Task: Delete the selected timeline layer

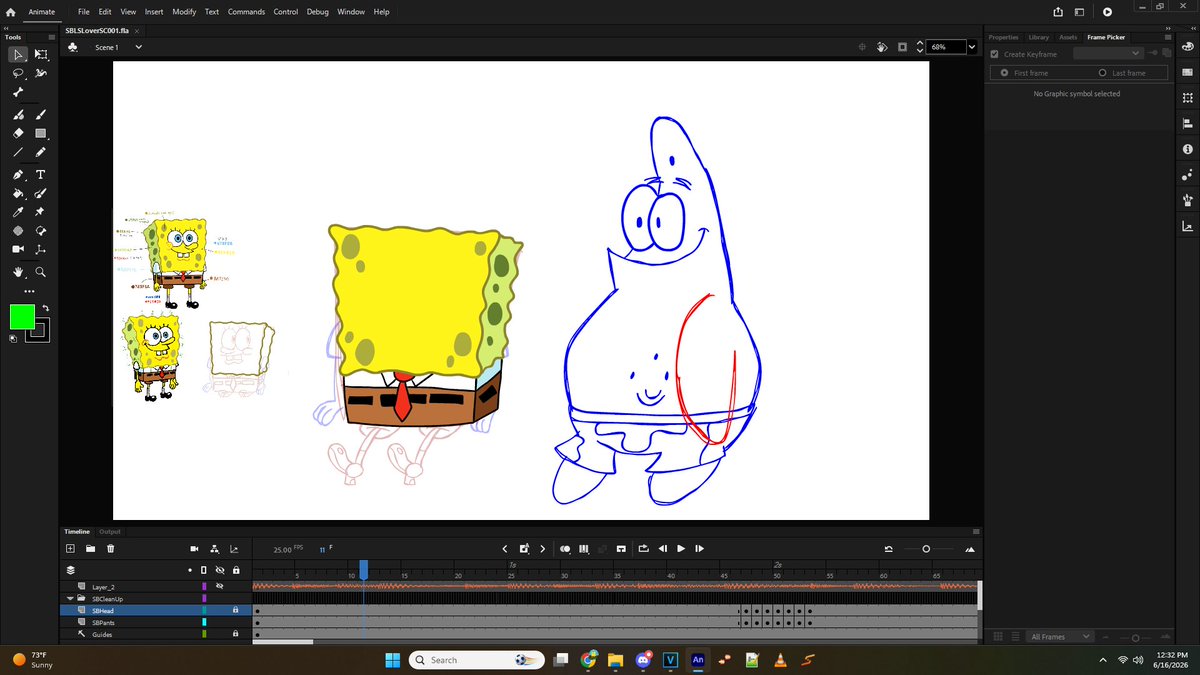Action: (x=110, y=548)
